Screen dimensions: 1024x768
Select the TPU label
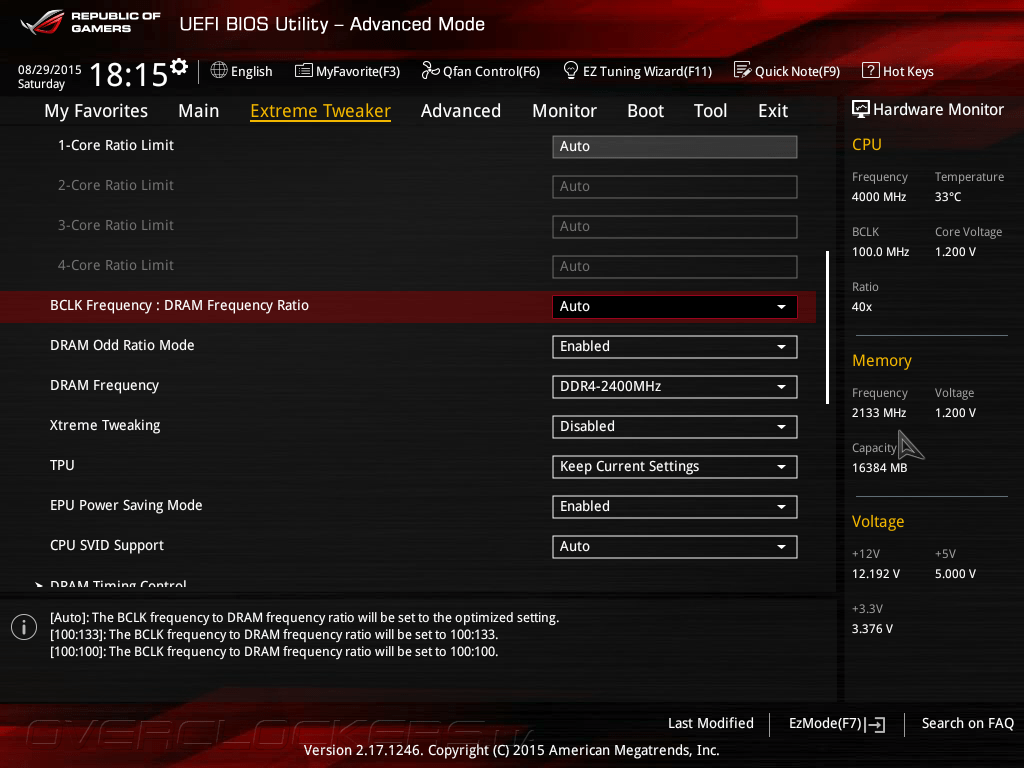click(x=62, y=465)
